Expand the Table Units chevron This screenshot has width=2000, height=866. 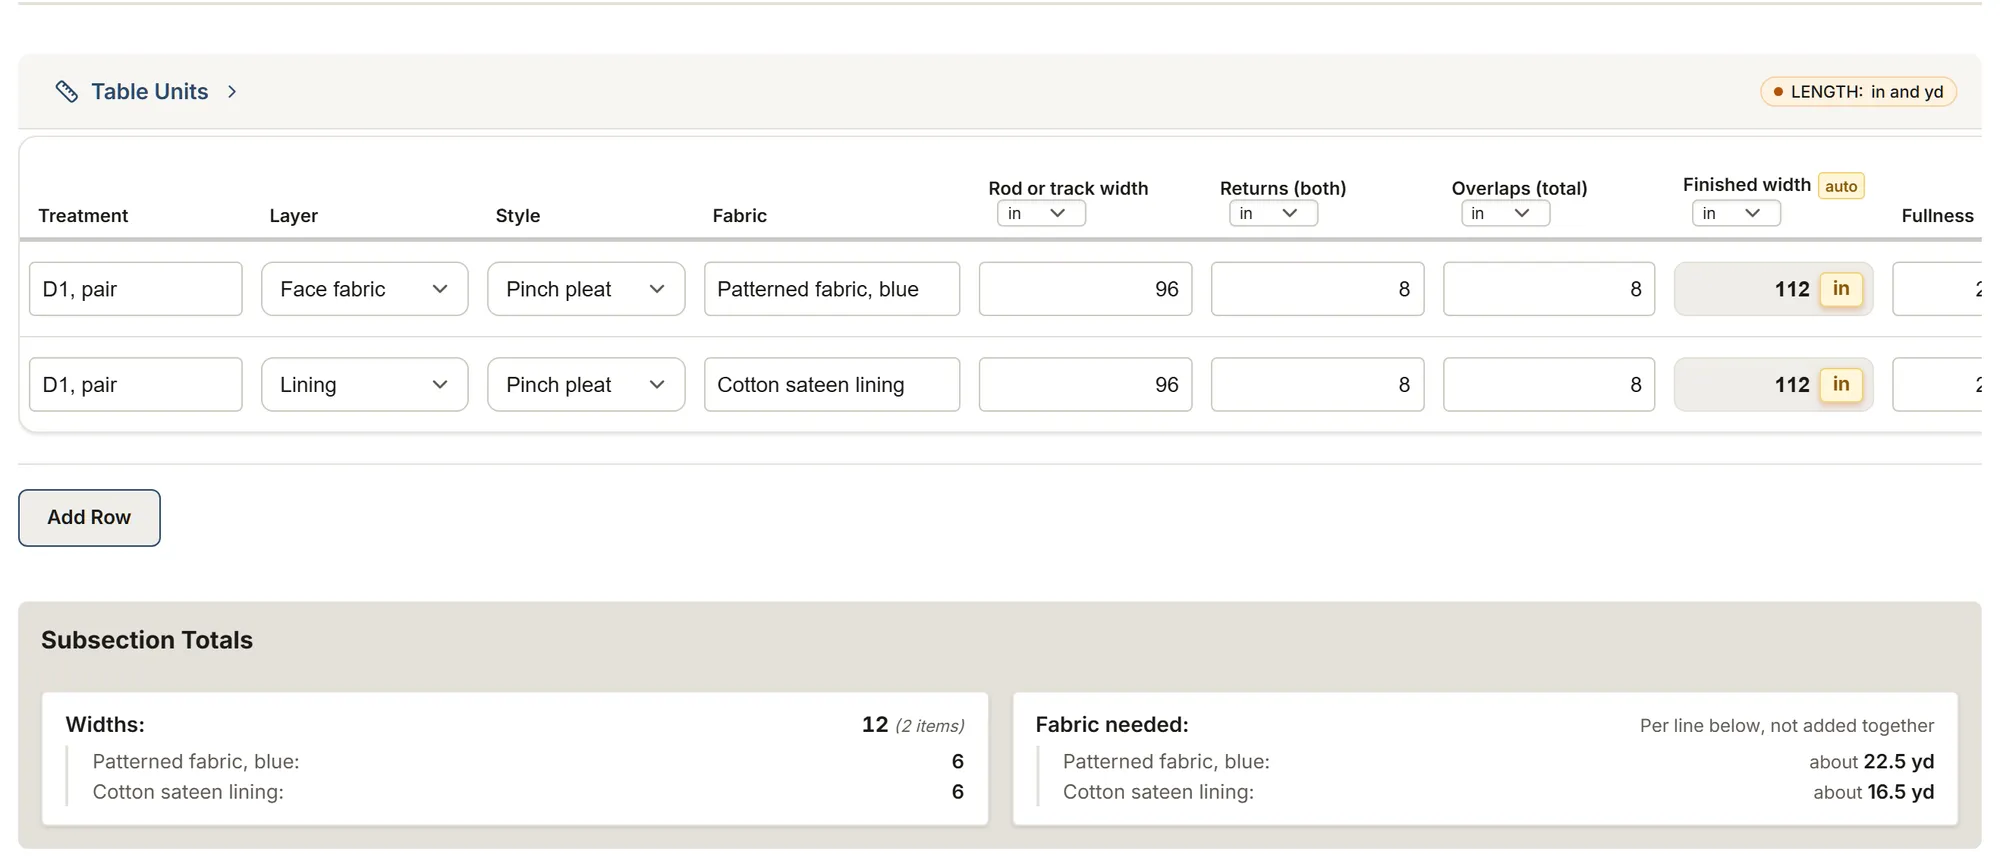[x=232, y=92]
